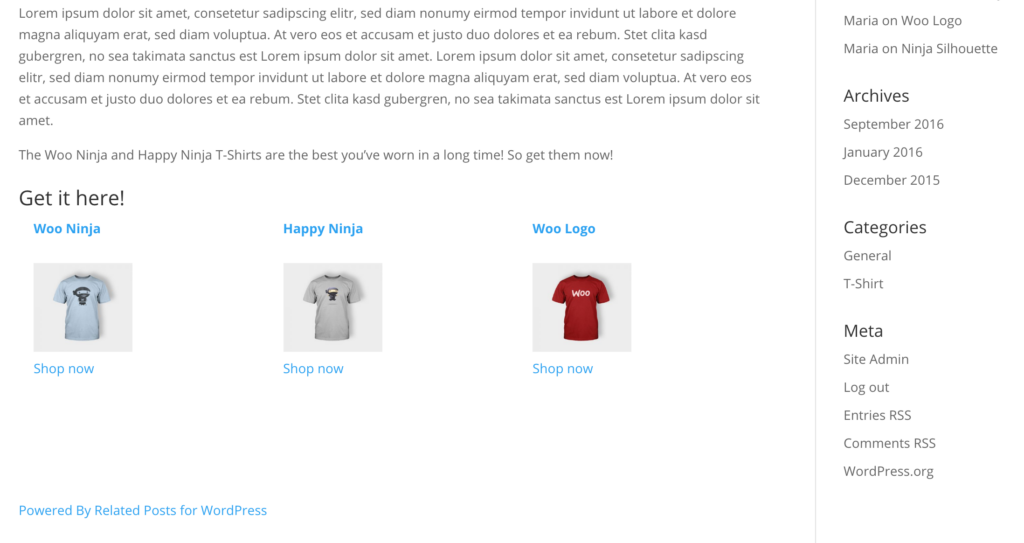The width and height of the screenshot is (1024, 543).
Task: Click the gray Happy Ninja t-shirt image
Action: pyautogui.click(x=332, y=307)
